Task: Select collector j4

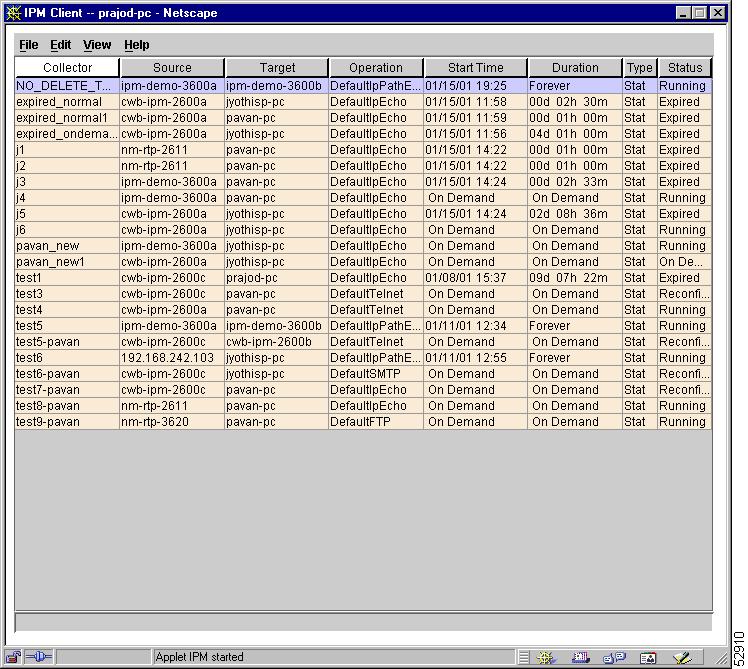Action: pos(363,198)
